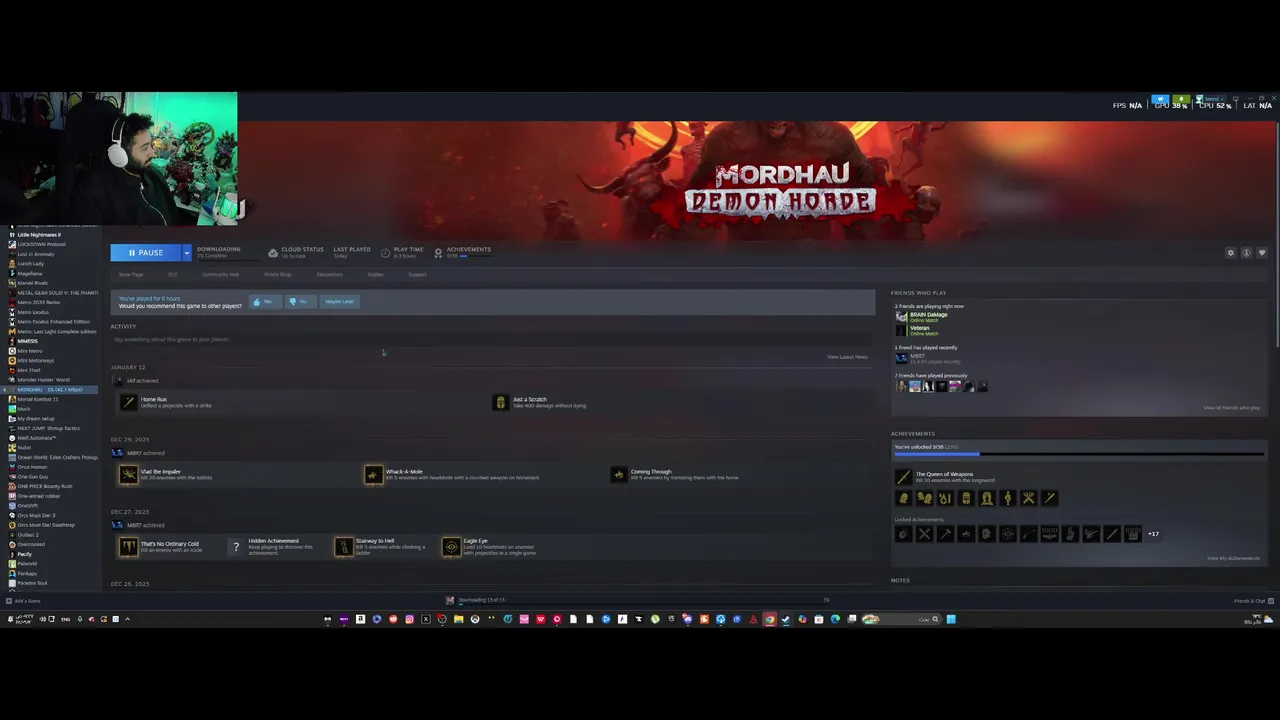Image resolution: width=1280 pixels, height=720 pixels.
Task: Open Instagram icon on Windows taskbar
Action: pos(409,619)
